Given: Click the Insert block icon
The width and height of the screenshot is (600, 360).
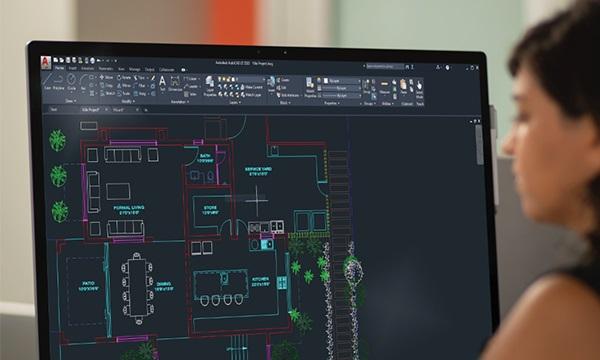Looking at the screenshot, I should 272,85.
